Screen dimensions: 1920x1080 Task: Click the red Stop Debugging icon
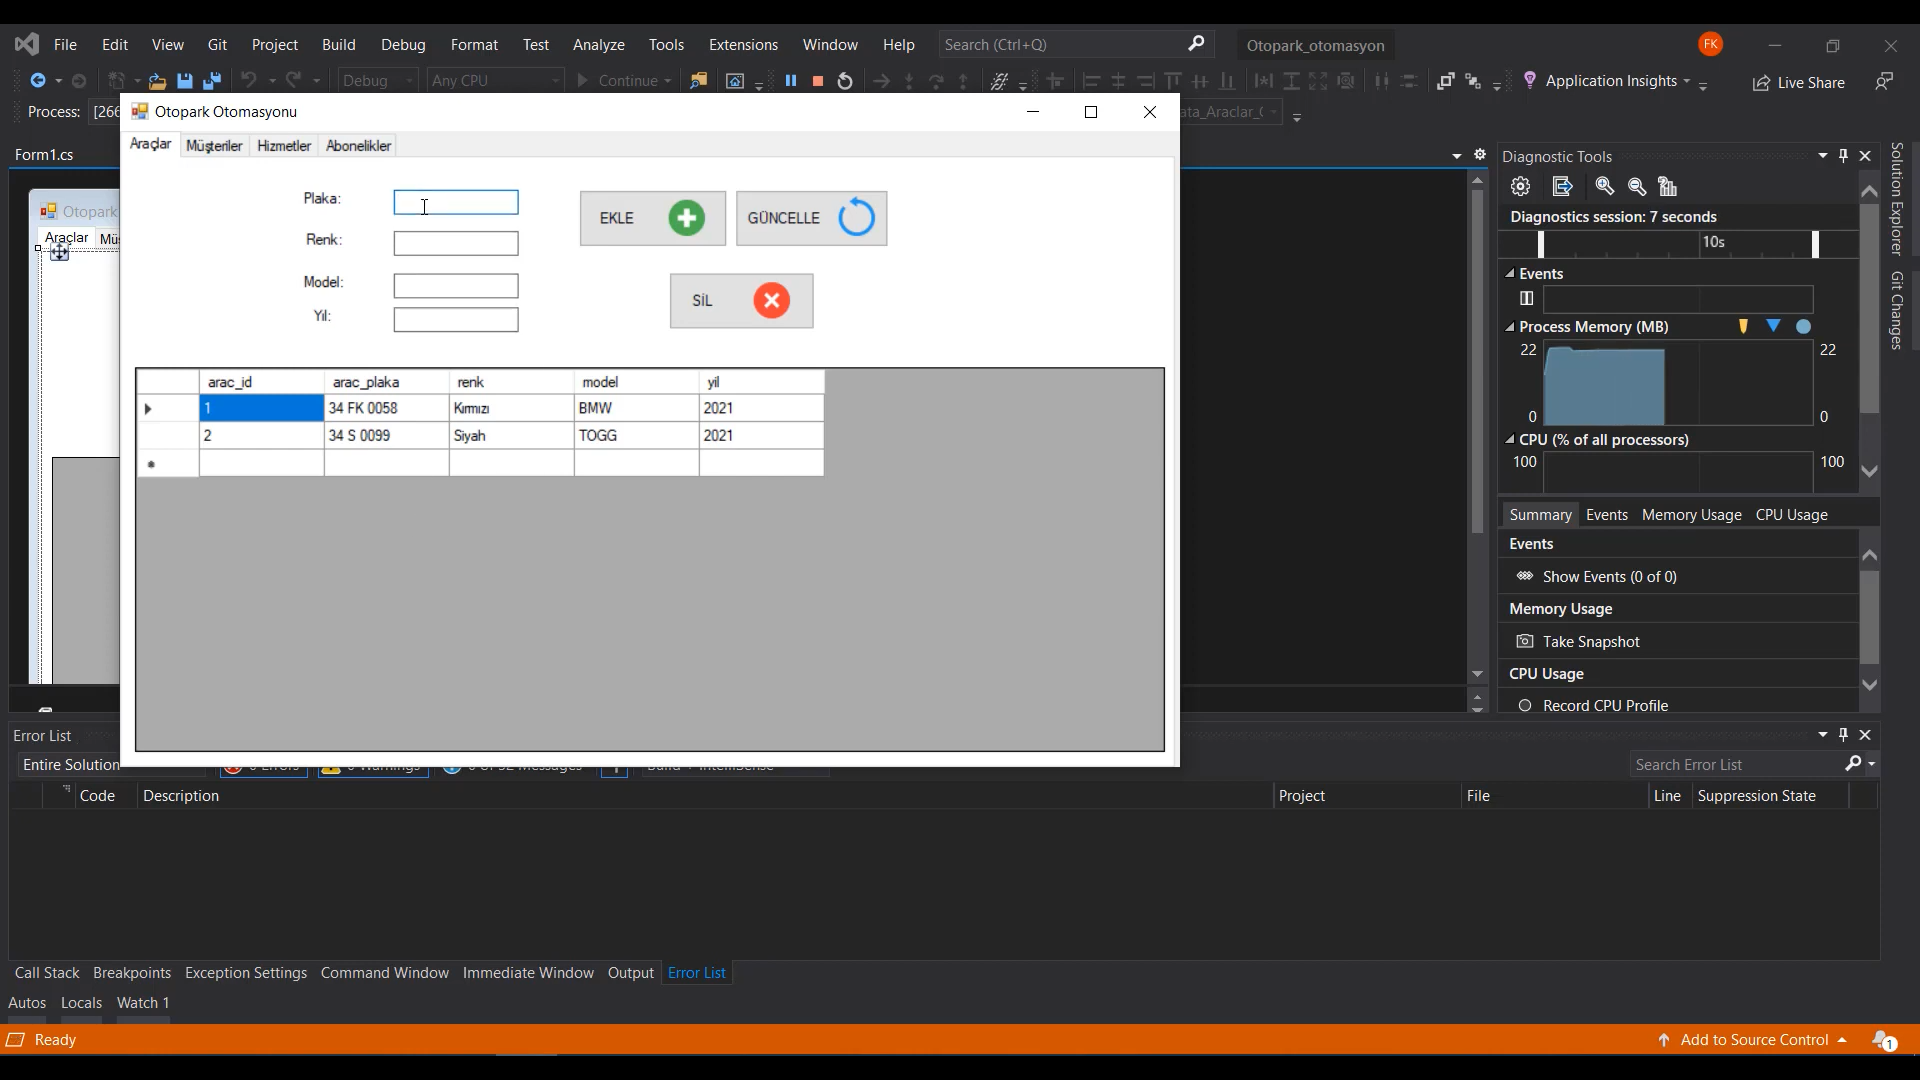(818, 81)
